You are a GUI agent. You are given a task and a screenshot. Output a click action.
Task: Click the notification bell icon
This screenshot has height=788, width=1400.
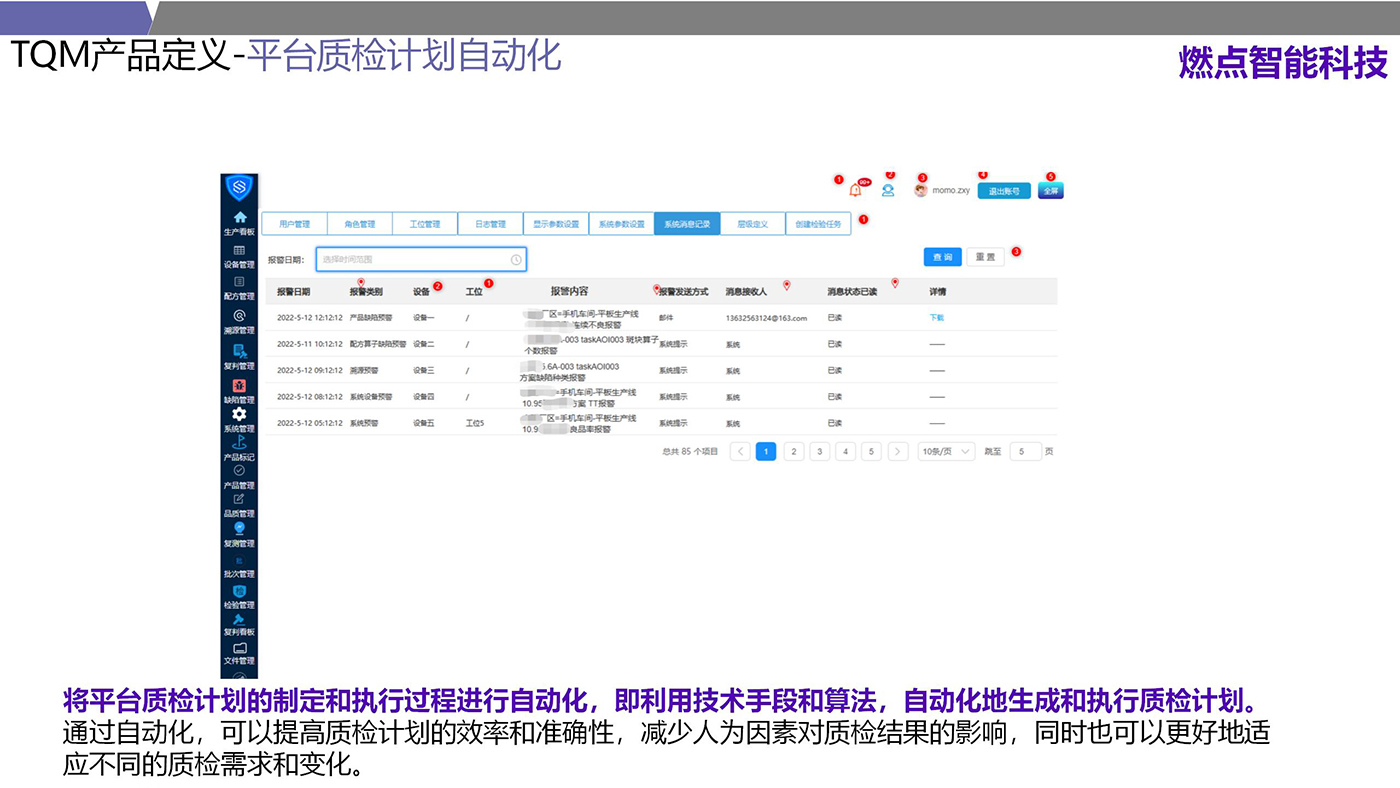pos(855,190)
